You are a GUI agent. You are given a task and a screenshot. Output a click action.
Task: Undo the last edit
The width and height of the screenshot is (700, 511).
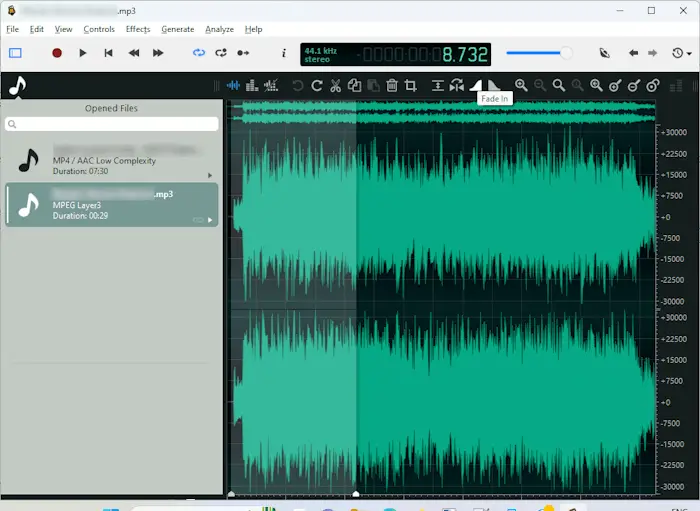298,85
